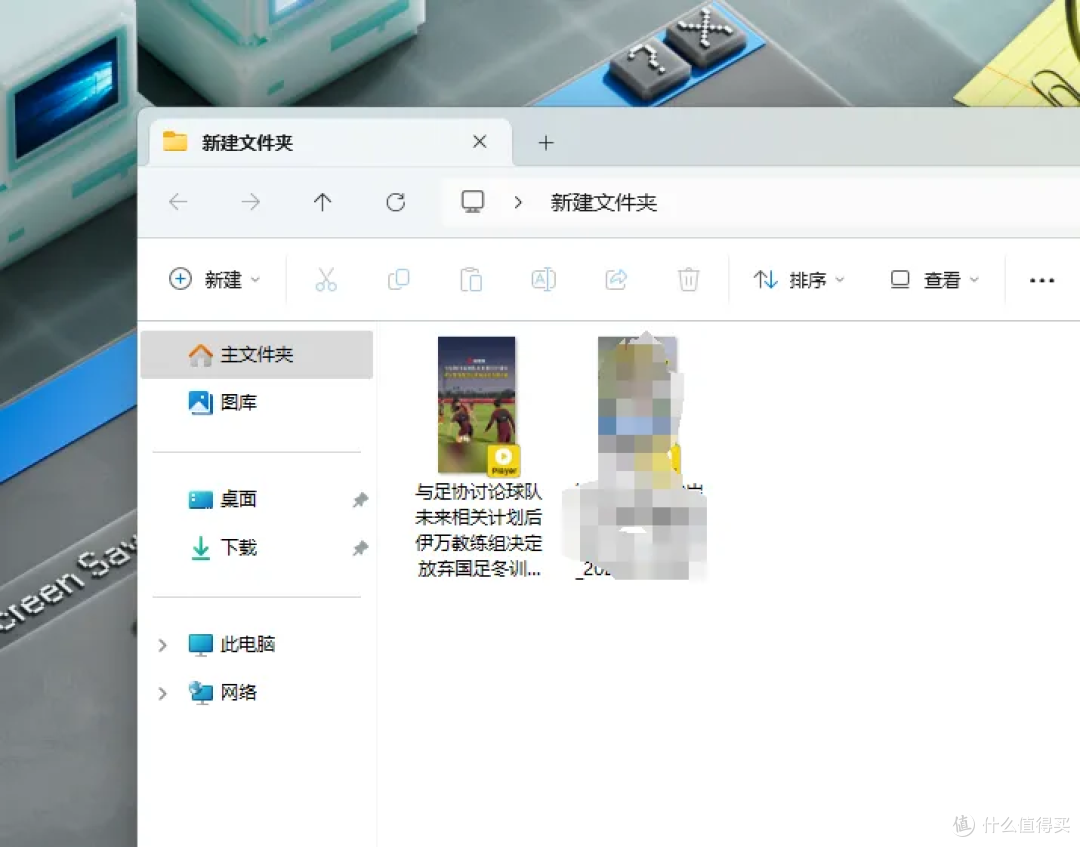Open 桌面 in the sidebar
The height and width of the screenshot is (847, 1080).
238,499
